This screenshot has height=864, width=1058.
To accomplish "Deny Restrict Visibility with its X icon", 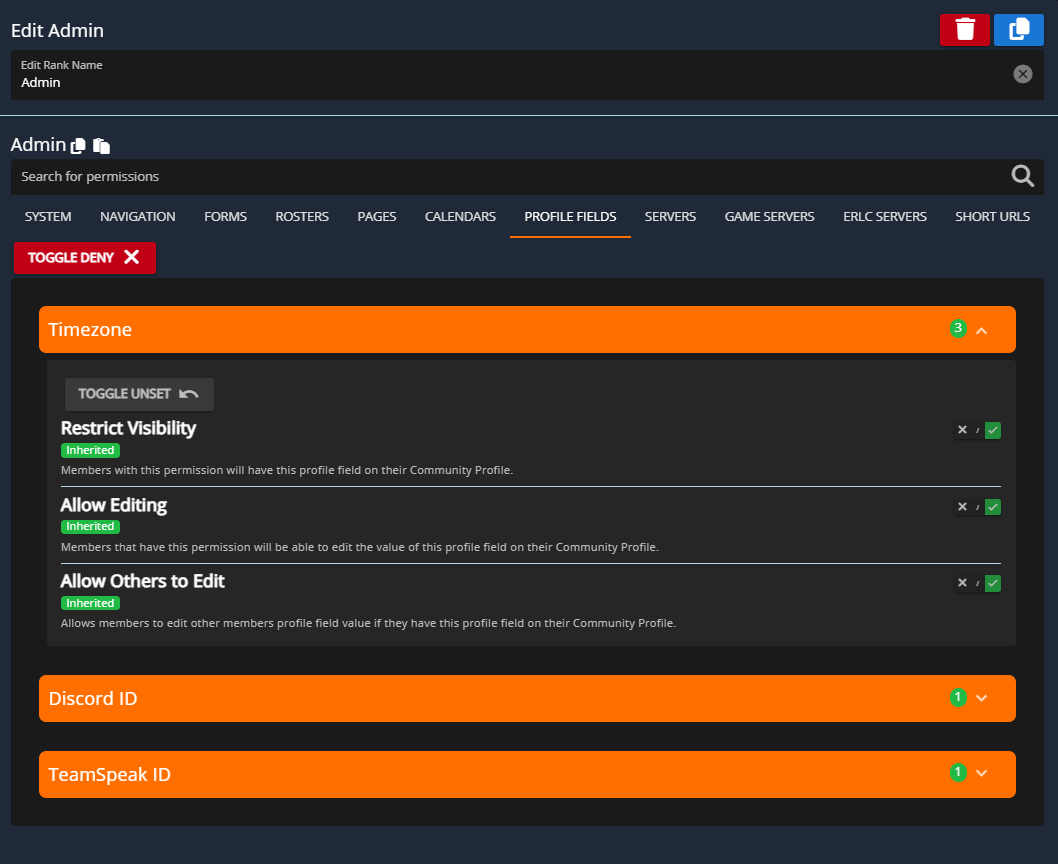I will (x=962, y=430).
